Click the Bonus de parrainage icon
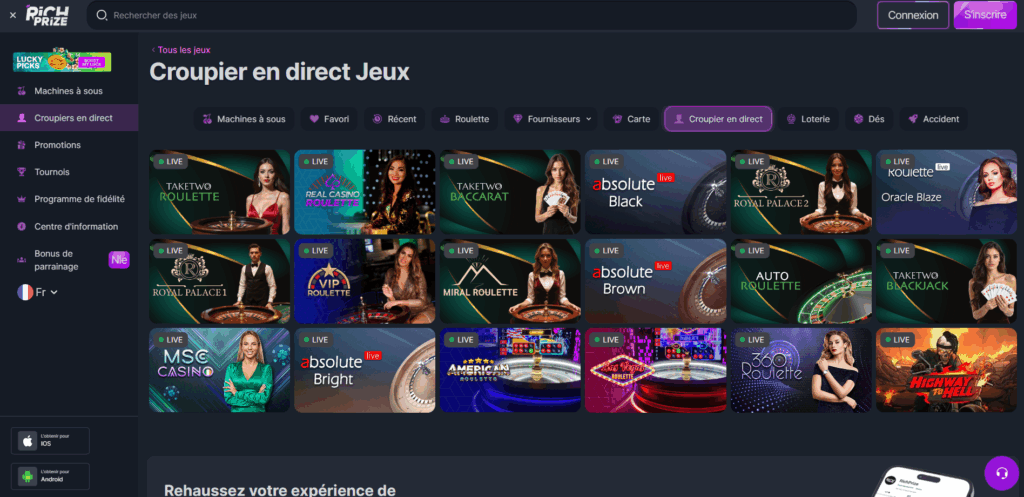This screenshot has width=1024, height=497. click(22, 260)
